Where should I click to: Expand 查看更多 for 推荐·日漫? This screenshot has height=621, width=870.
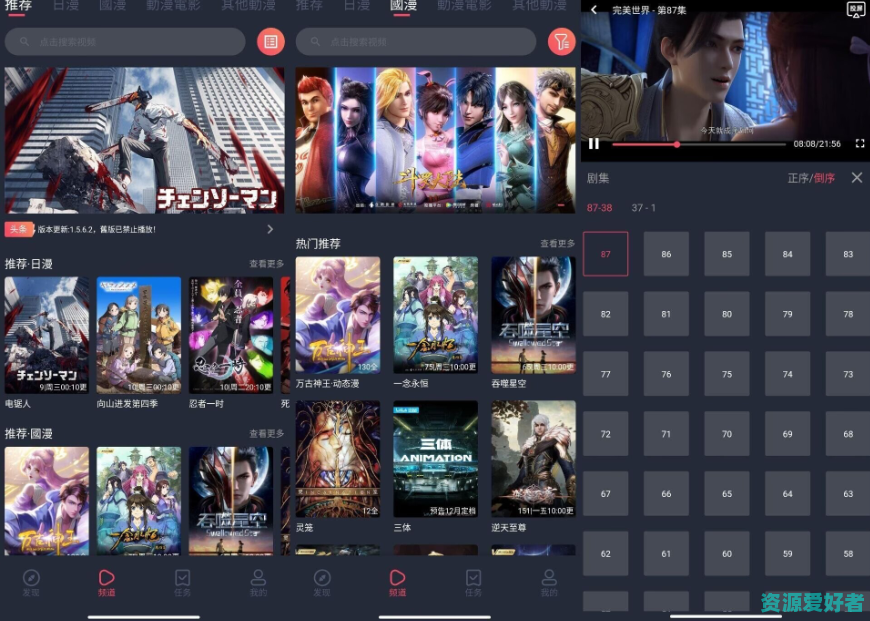tap(266, 264)
